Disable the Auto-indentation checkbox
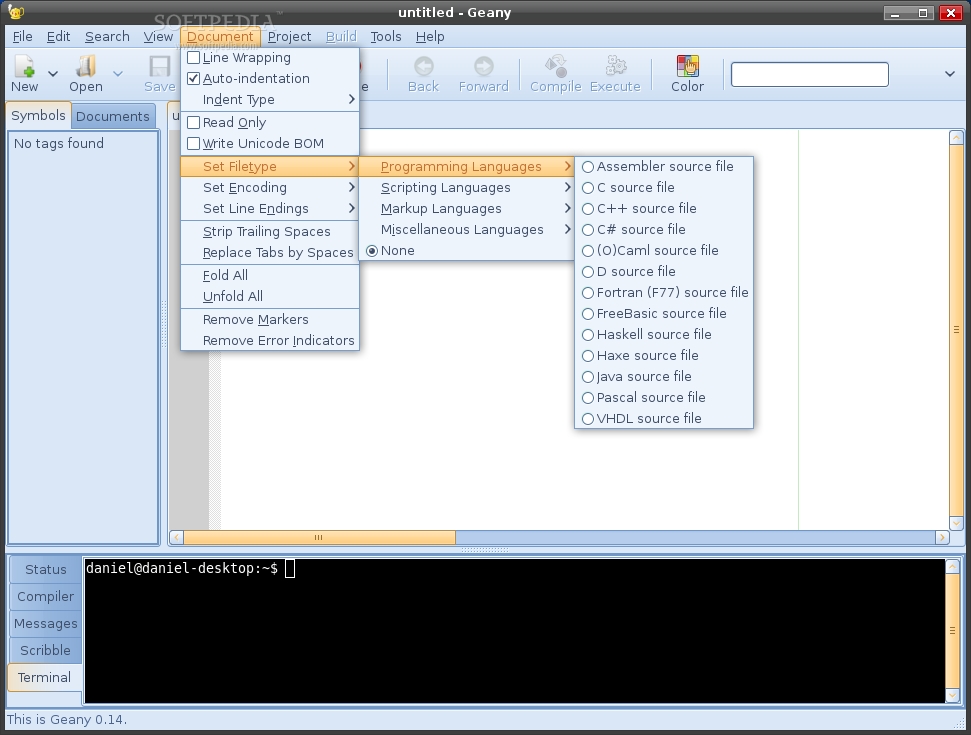The height and width of the screenshot is (735, 971). tap(193, 79)
